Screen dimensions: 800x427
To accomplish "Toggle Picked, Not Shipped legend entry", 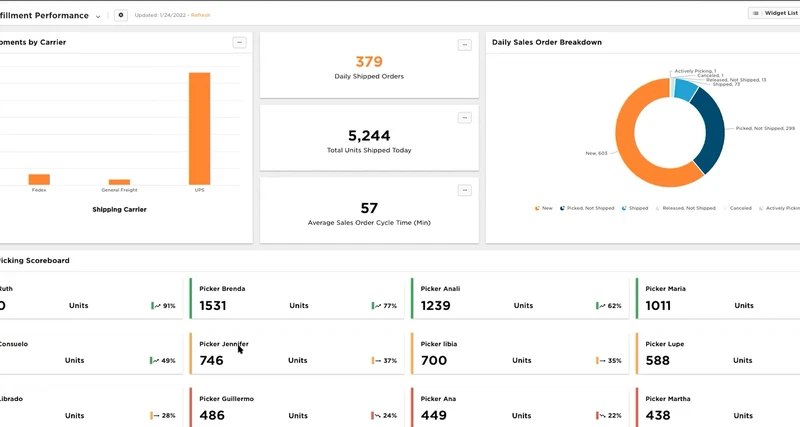I will pos(587,208).
